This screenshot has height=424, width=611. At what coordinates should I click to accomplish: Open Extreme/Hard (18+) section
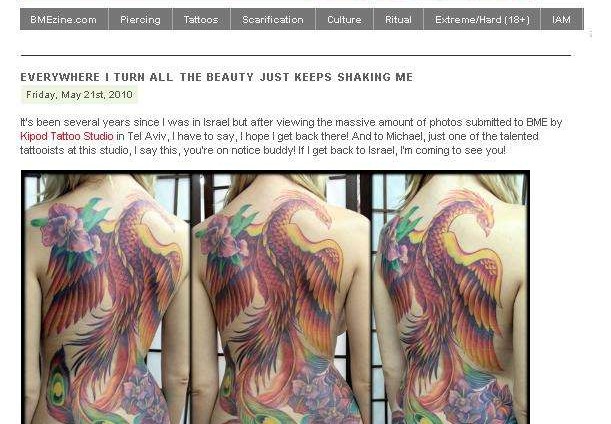coord(482,19)
